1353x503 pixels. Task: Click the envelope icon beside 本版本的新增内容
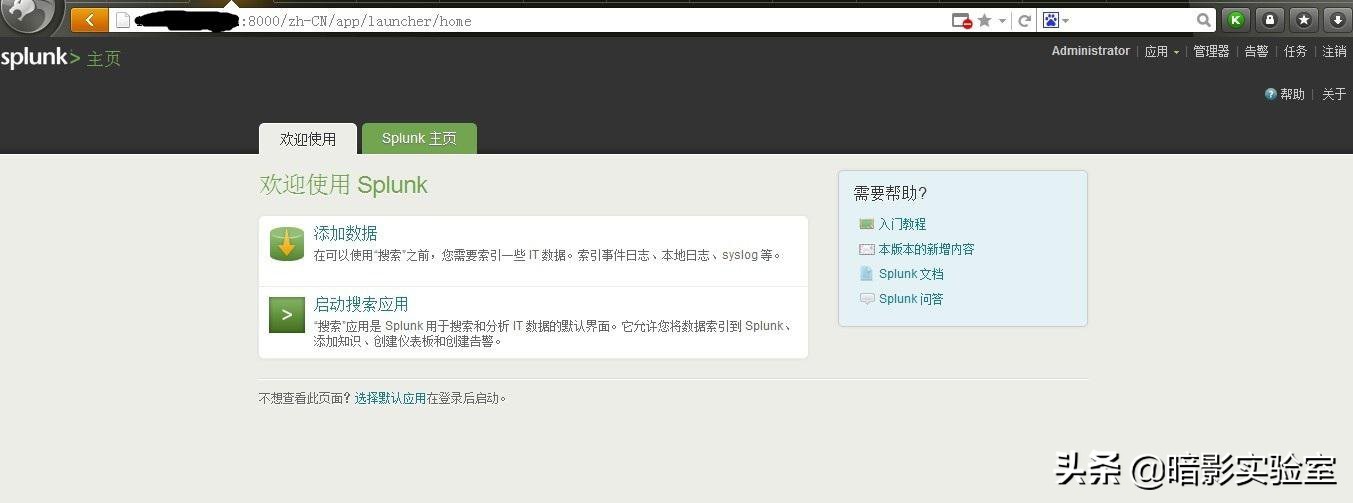point(866,249)
